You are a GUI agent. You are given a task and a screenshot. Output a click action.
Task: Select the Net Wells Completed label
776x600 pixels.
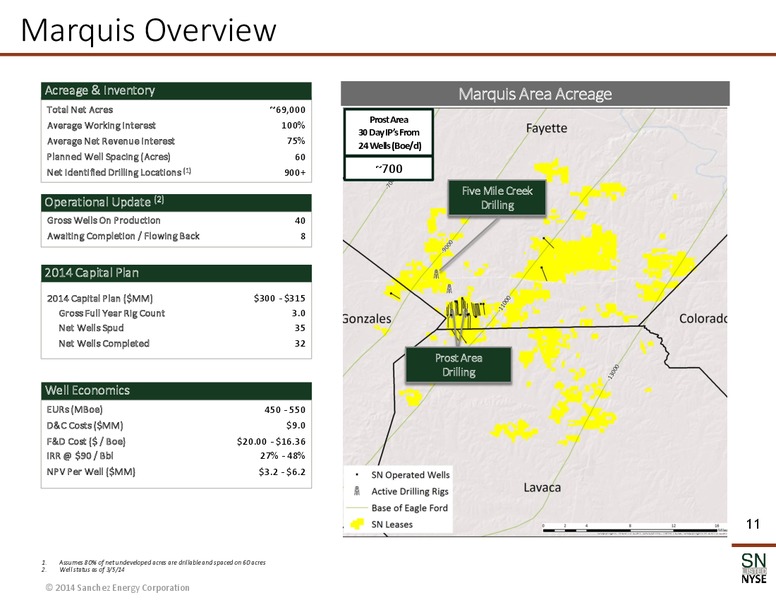click(104, 344)
